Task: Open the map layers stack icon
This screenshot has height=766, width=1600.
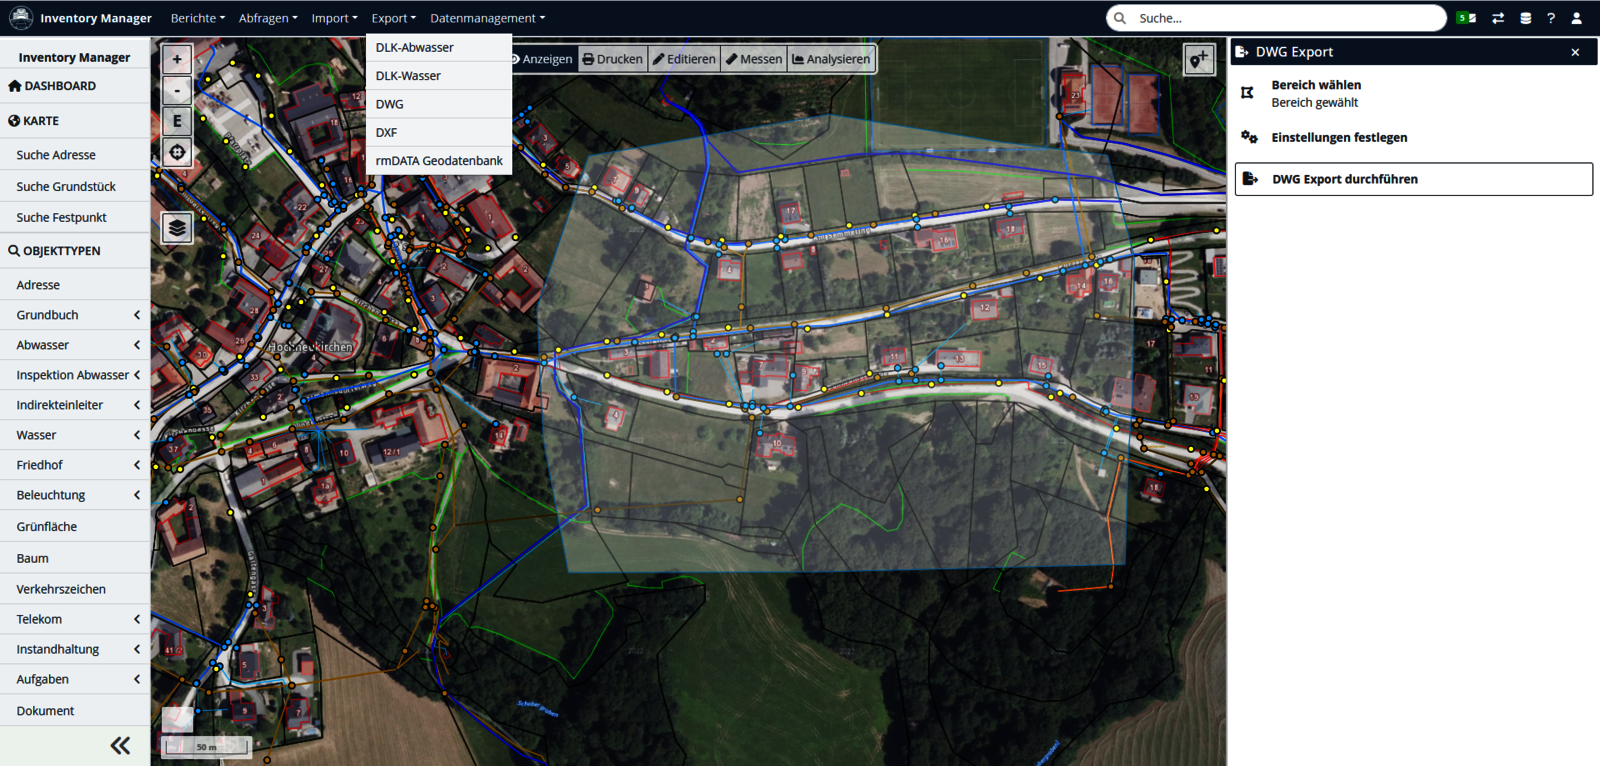Action: (x=177, y=228)
